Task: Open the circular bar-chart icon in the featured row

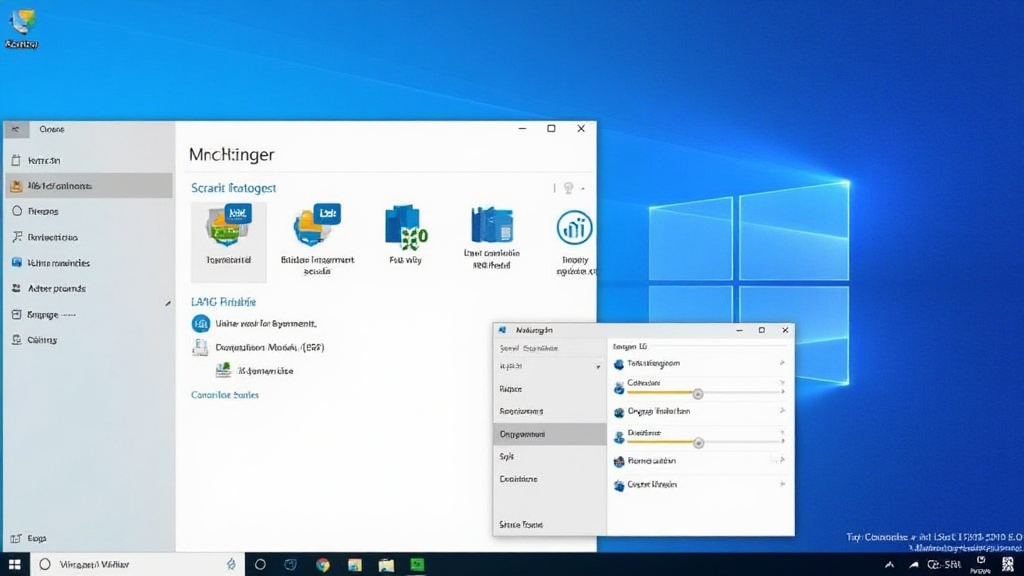Action: click(576, 228)
